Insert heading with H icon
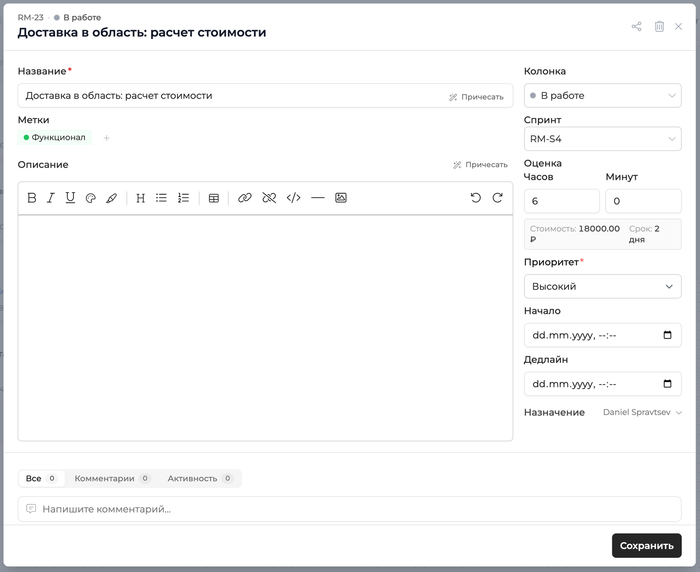 coord(141,198)
